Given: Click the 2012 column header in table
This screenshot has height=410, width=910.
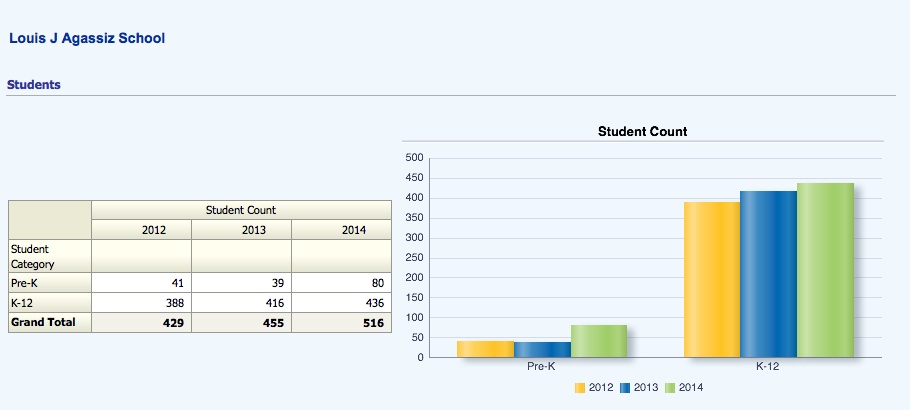Looking at the screenshot, I should (x=154, y=230).
